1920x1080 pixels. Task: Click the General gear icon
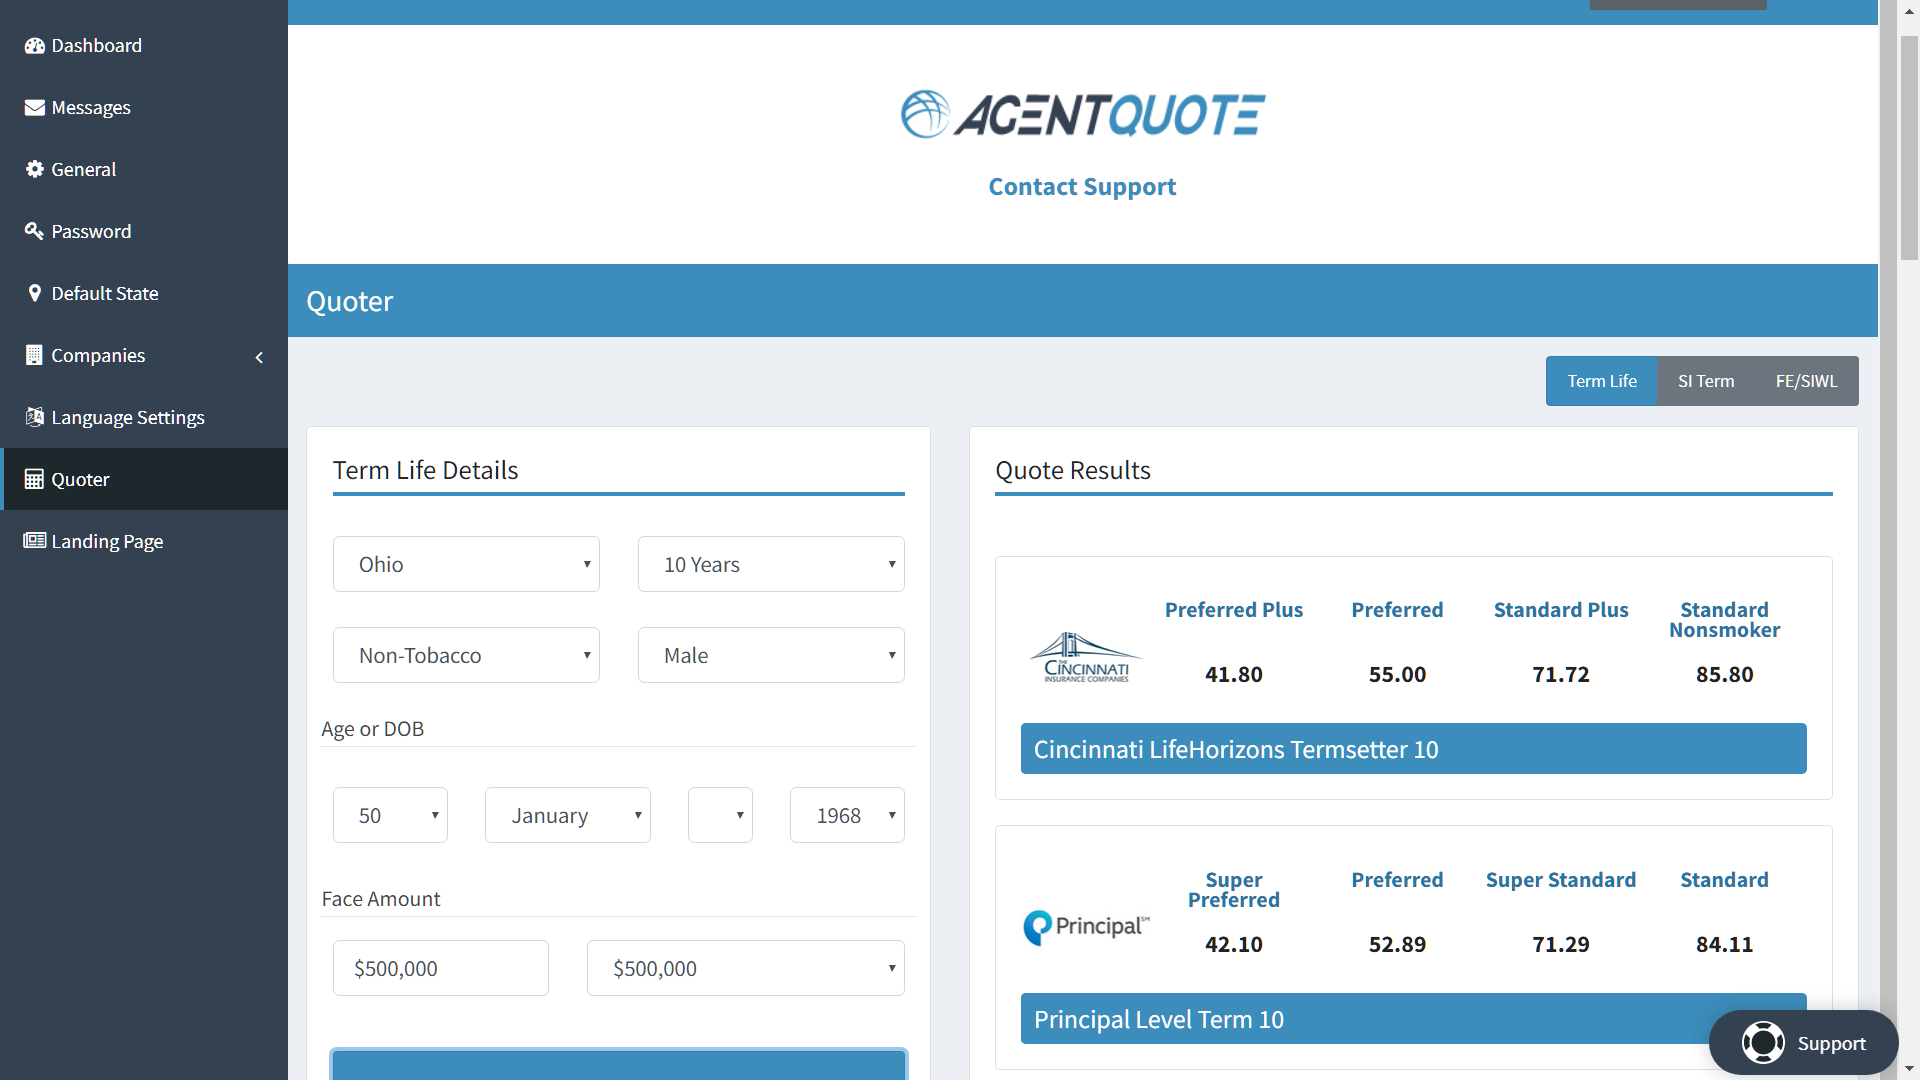(35, 170)
